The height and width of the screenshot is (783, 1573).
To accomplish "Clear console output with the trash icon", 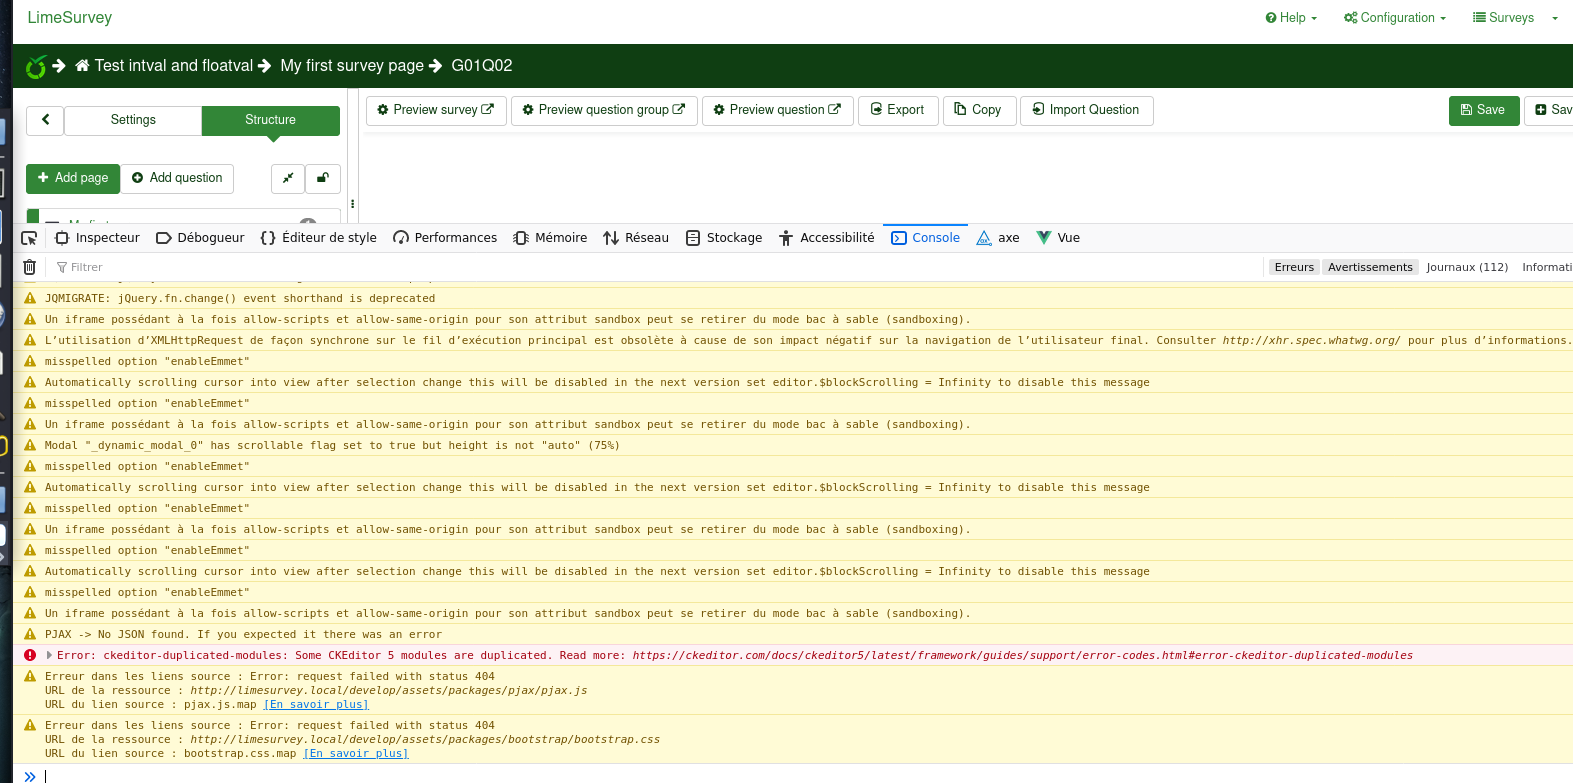I will pyautogui.click(x=30, y=267).
